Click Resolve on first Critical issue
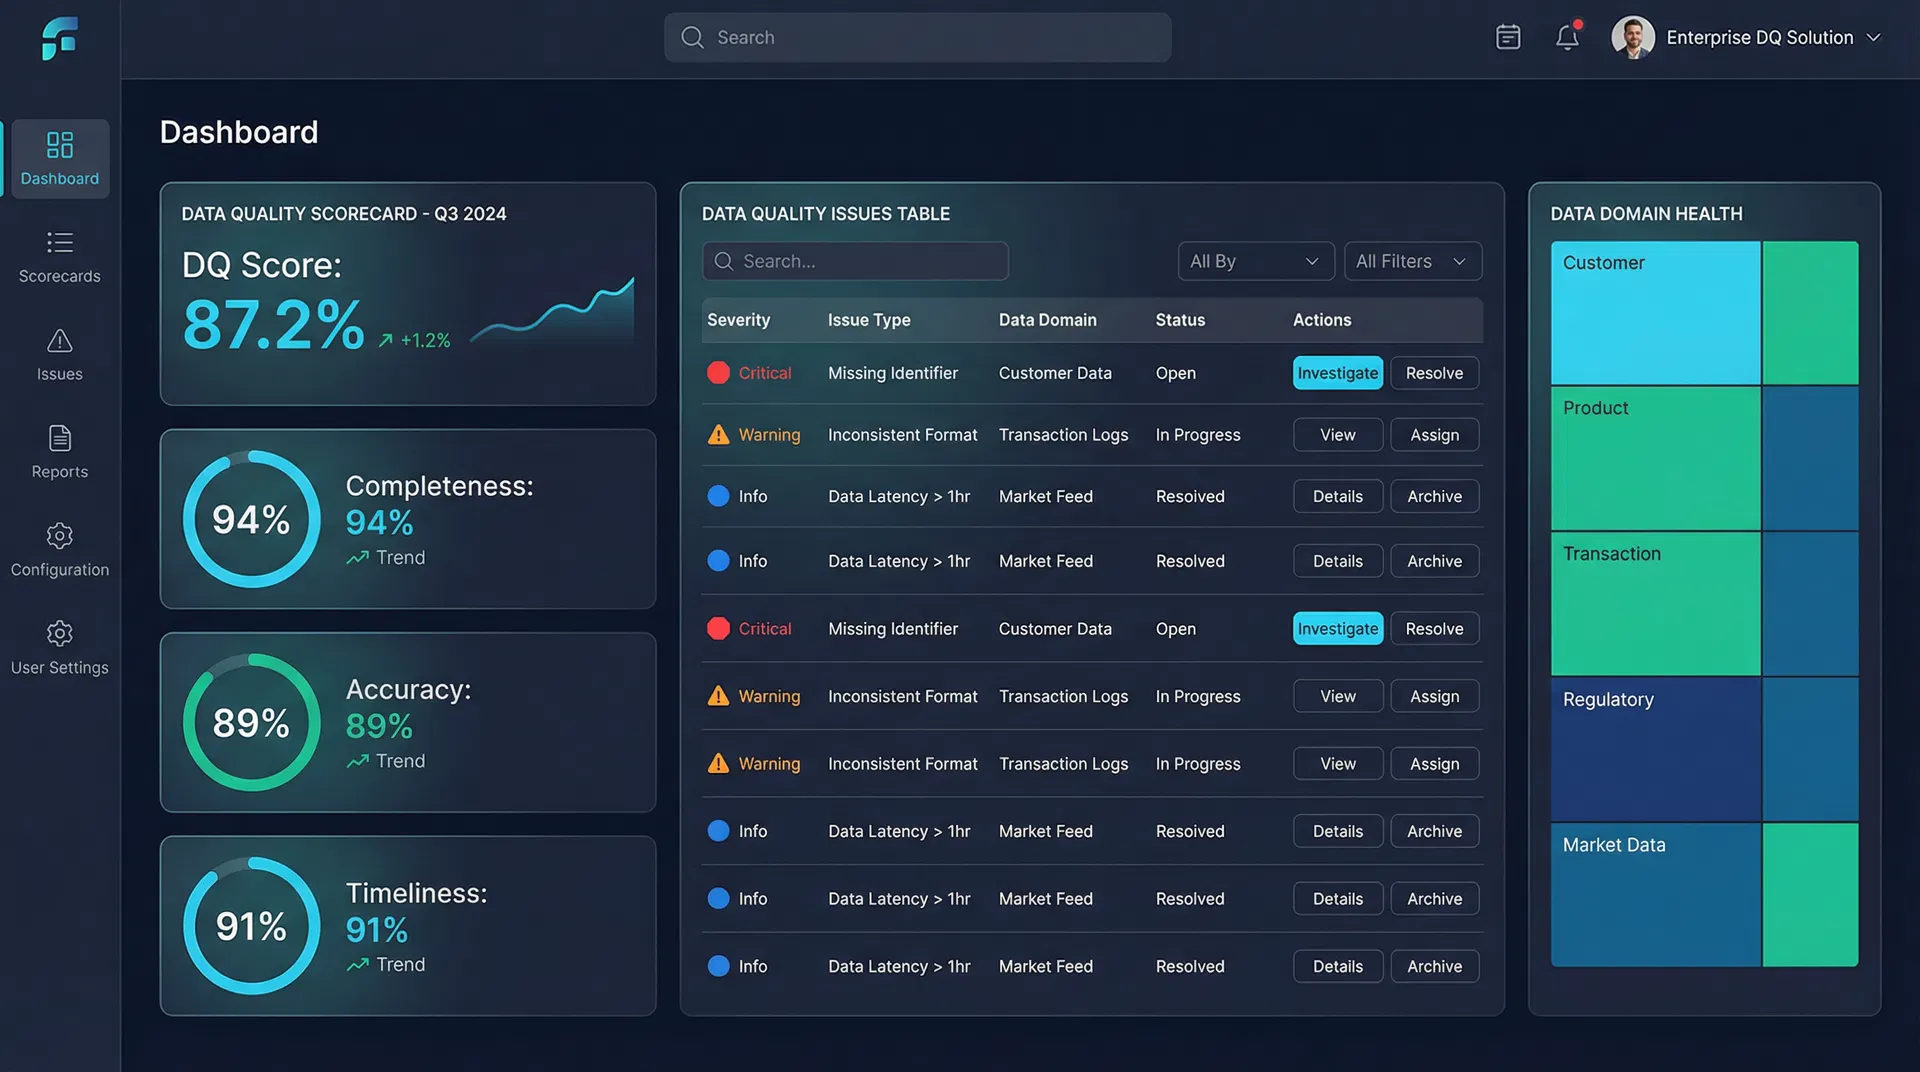The width and height of the screenshot is (1920, 1072). (1434, 373)
